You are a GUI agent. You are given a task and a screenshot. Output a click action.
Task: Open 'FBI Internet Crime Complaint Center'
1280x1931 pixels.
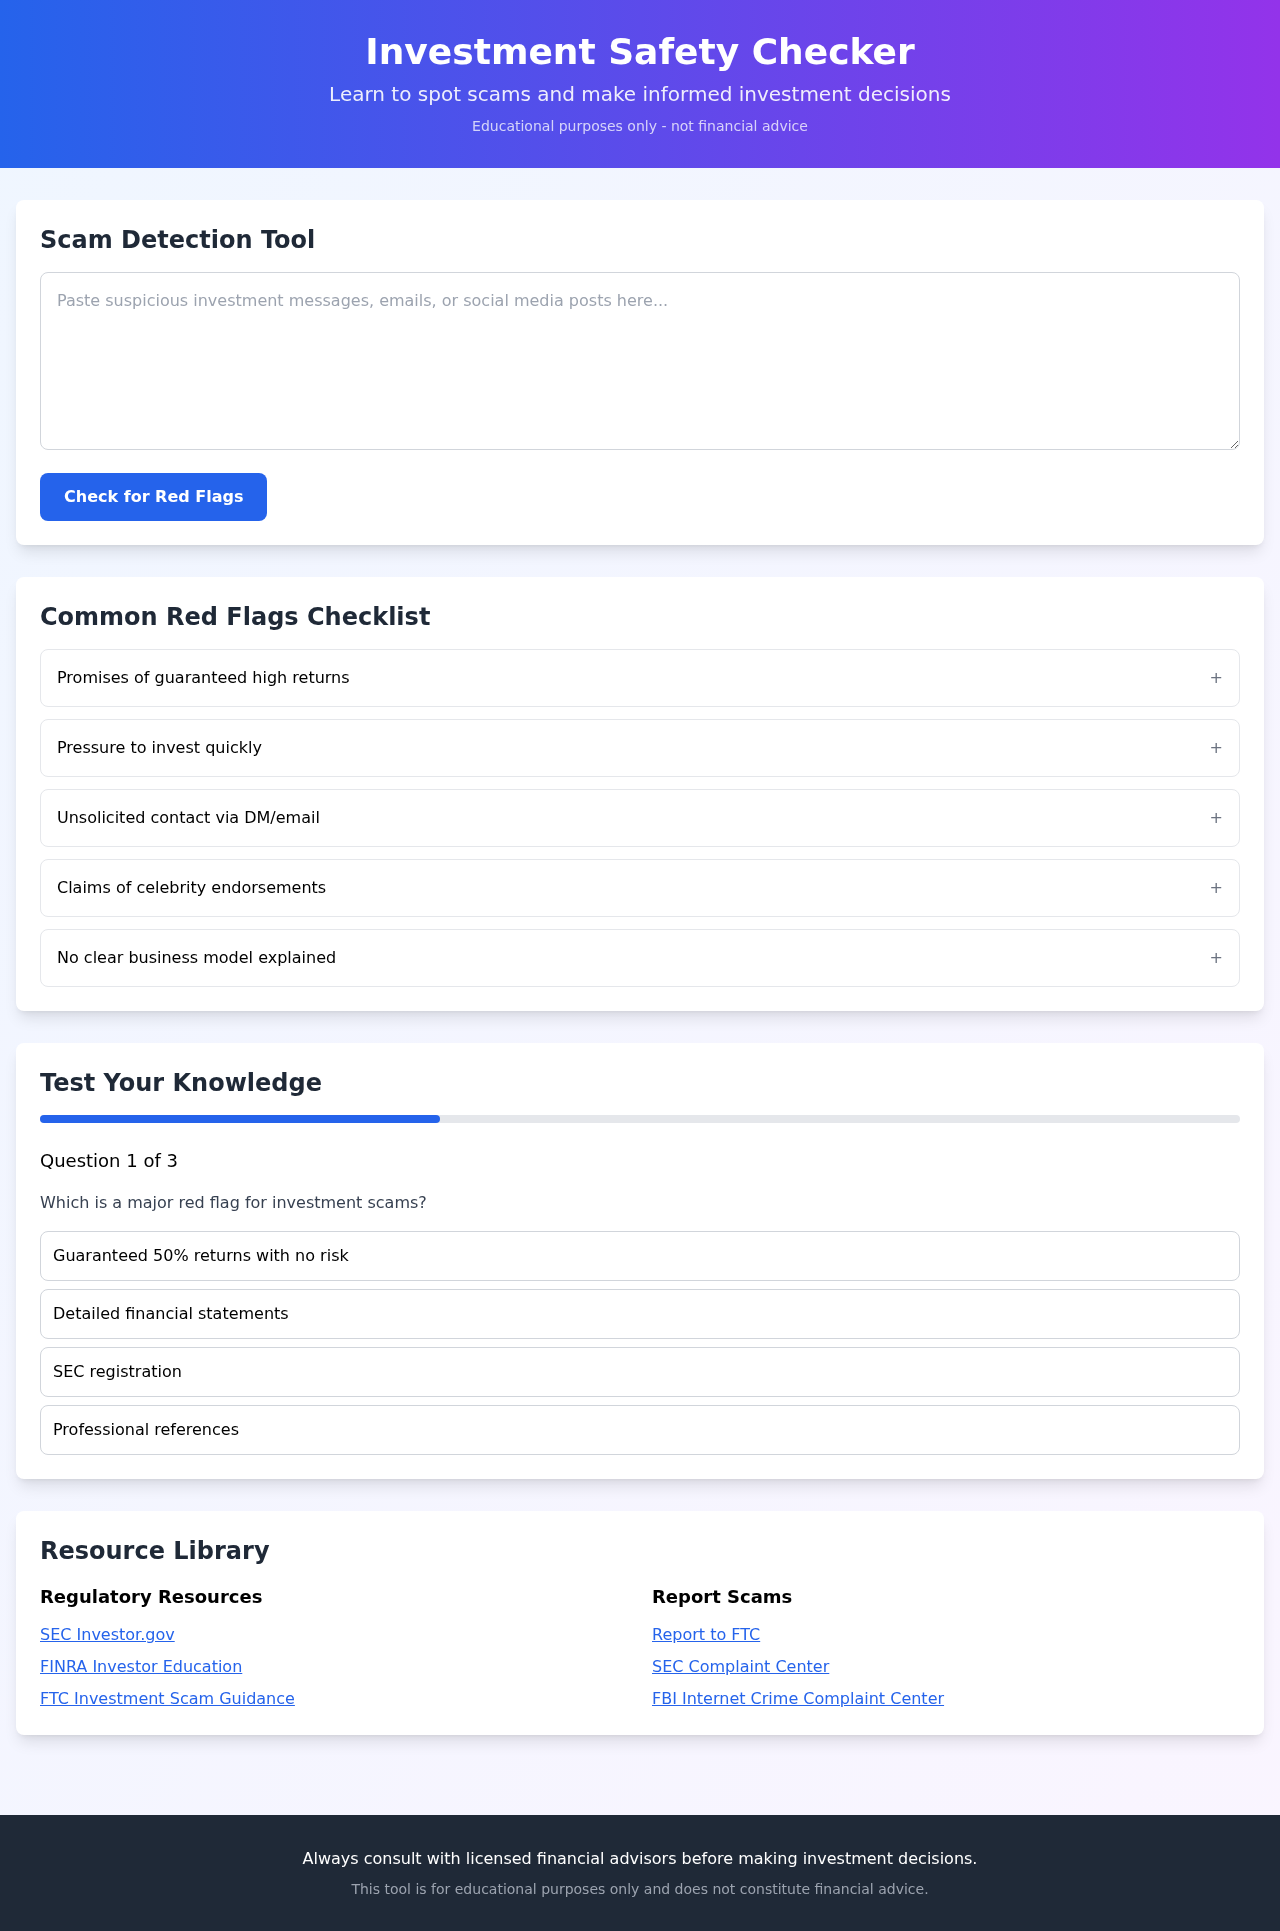click(797, 1698)
